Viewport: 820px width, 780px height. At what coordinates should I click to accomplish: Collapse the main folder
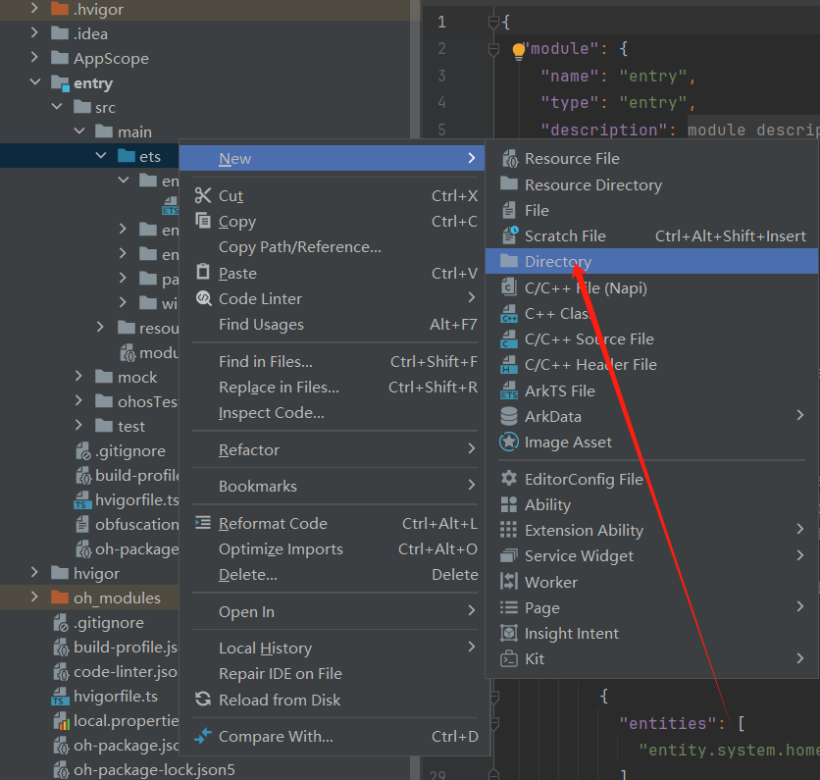[79, 131]
